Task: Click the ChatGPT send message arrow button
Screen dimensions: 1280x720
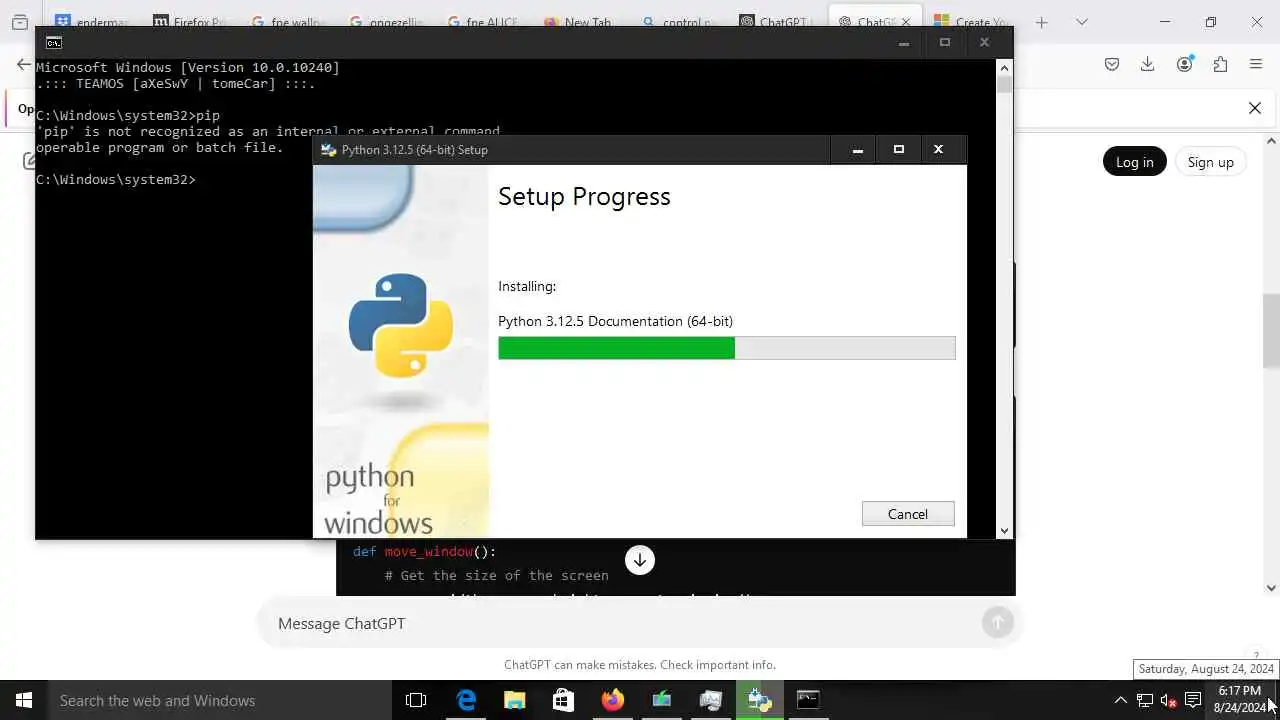Action: tap(997, 623)
